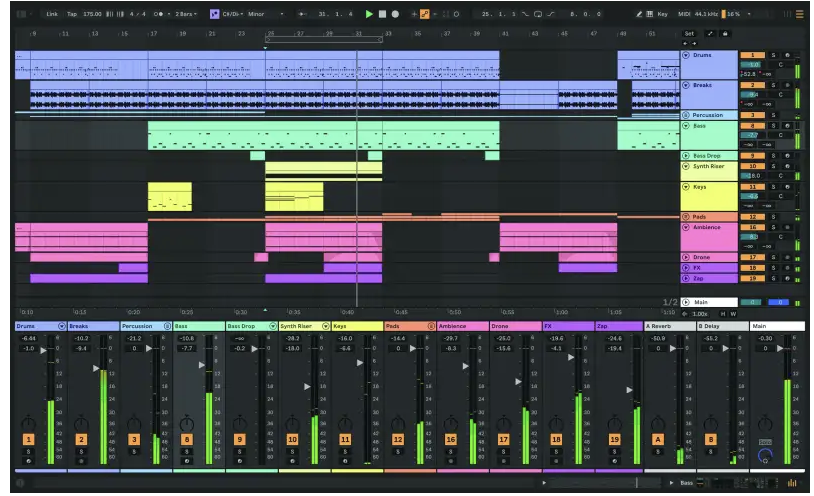Screen dimensions: 814x496
Task: Collapse the Drums track in Arrangement
Action: pos(686,55)
